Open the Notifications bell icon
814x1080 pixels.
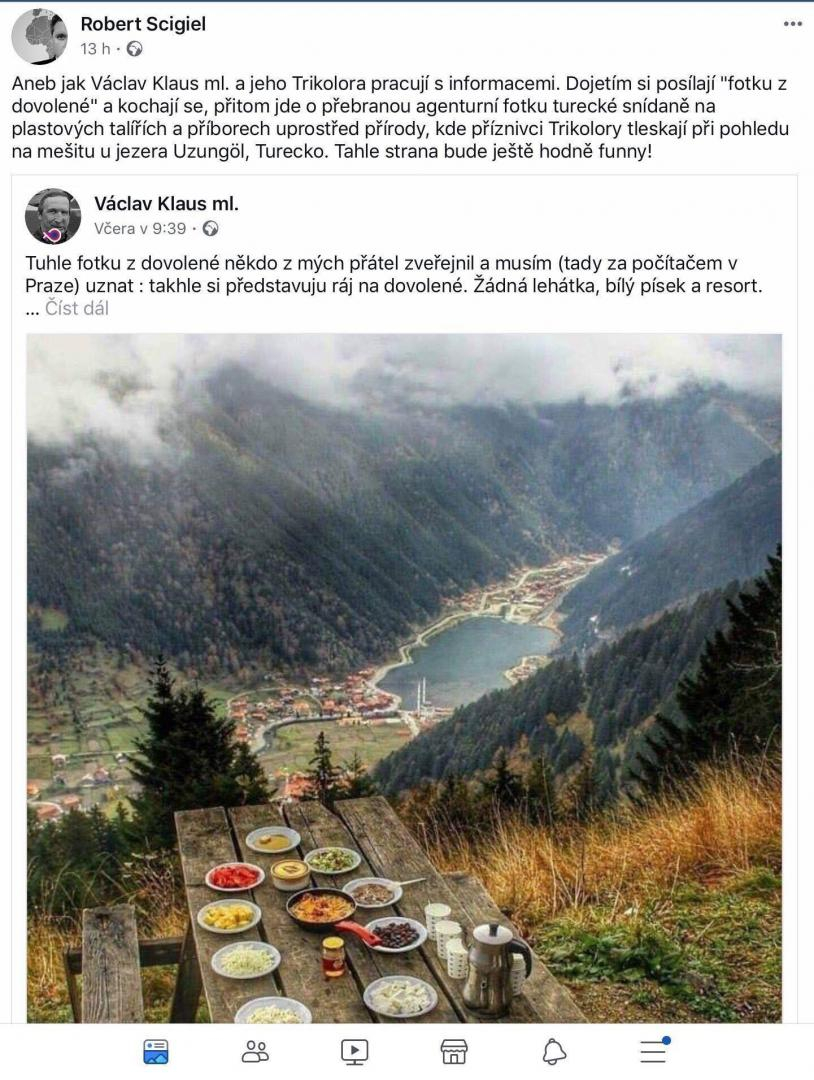tap(554, 1051)
